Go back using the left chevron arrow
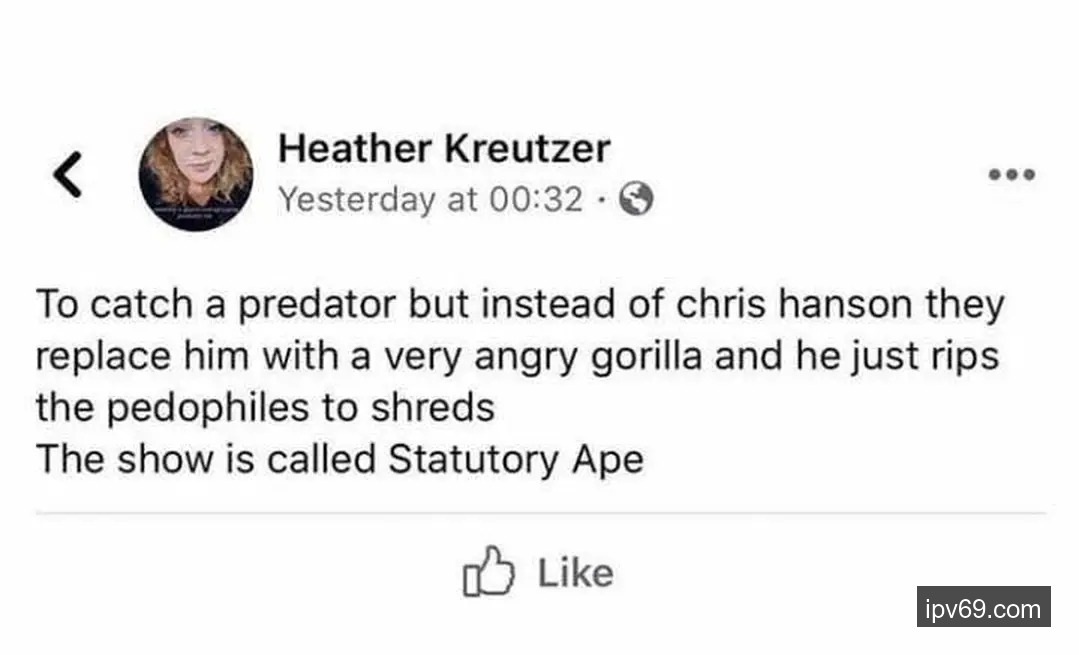The image size is (1079, 655). 66,177
